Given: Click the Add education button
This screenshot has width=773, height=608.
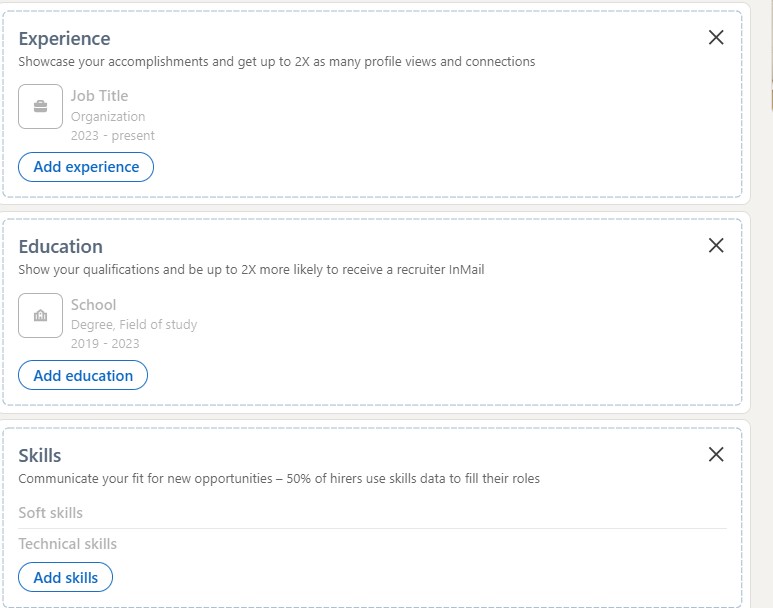Looking at the screenshot, I should (x=83, y=375).
